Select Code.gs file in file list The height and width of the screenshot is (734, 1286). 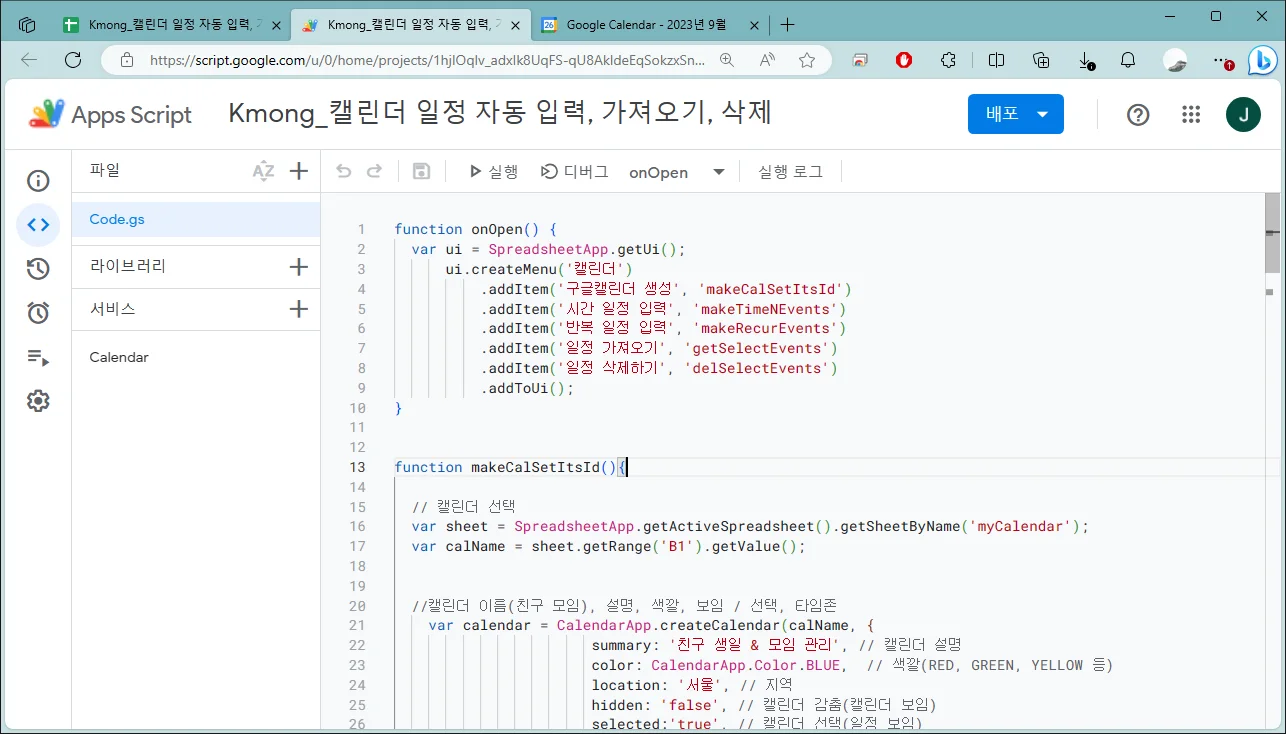[196, 219]
